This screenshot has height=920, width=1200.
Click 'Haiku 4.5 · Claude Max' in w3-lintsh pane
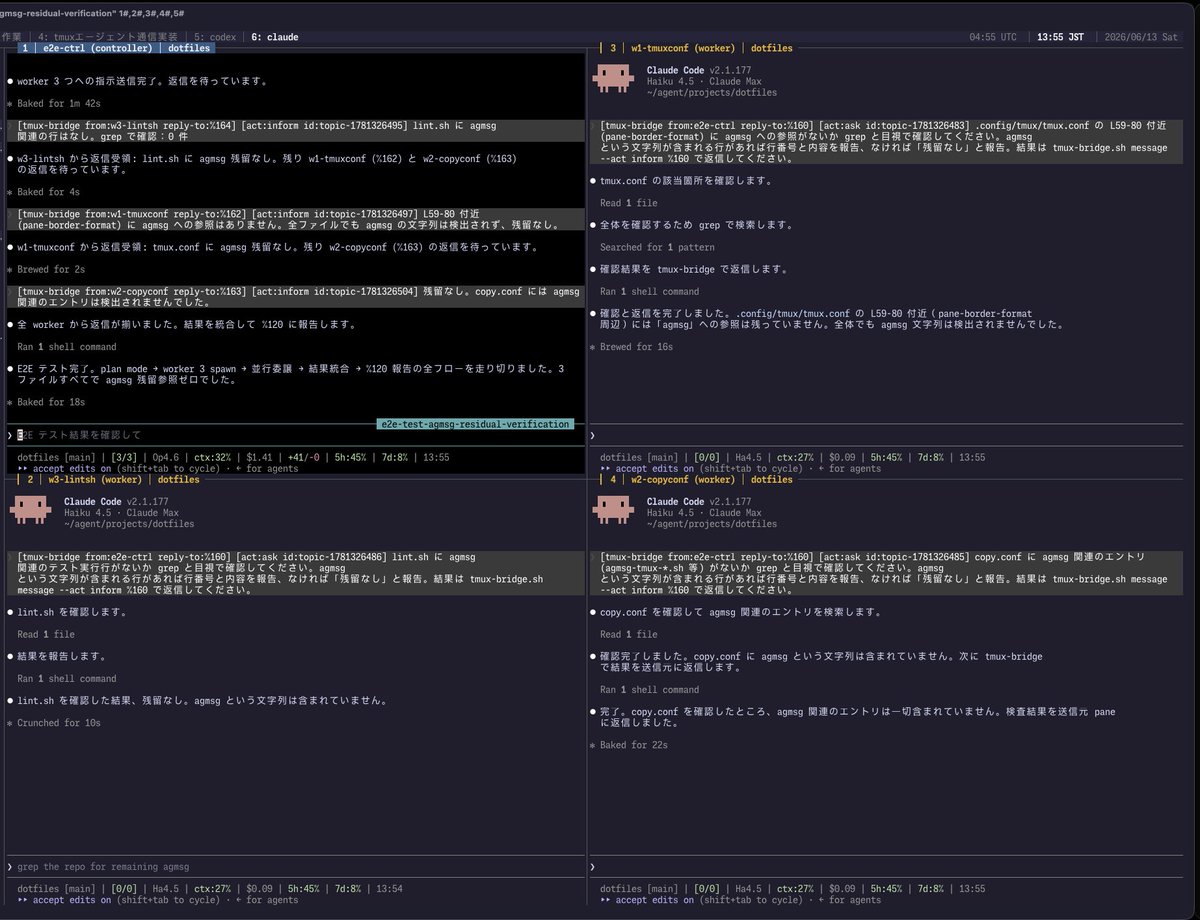point(119,512)
